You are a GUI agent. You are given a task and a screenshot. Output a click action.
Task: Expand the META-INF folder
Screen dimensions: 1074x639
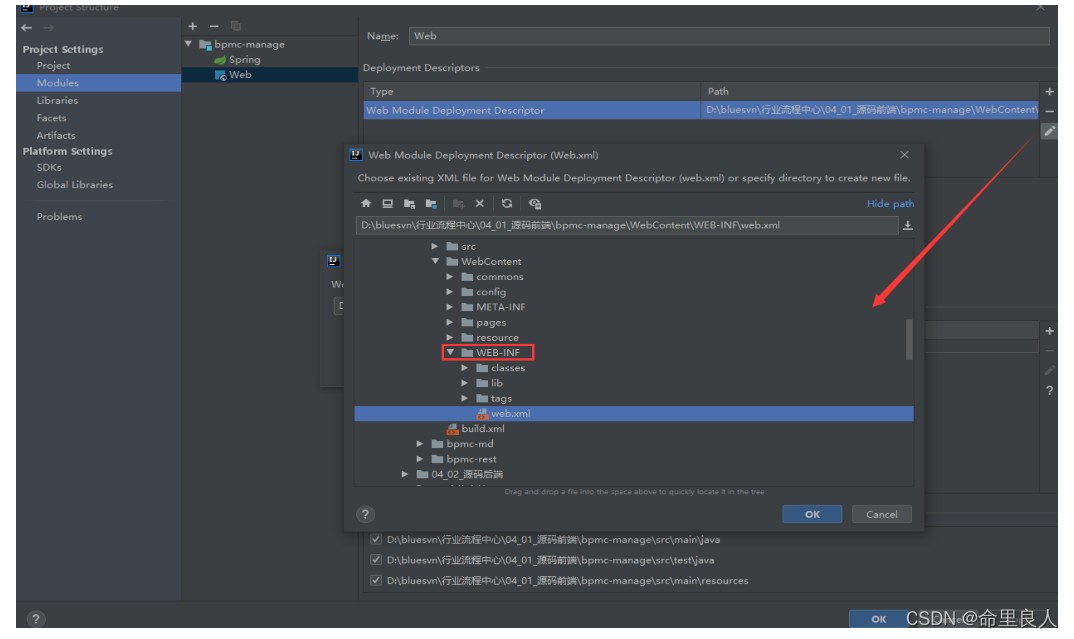(x=449, y=307)
